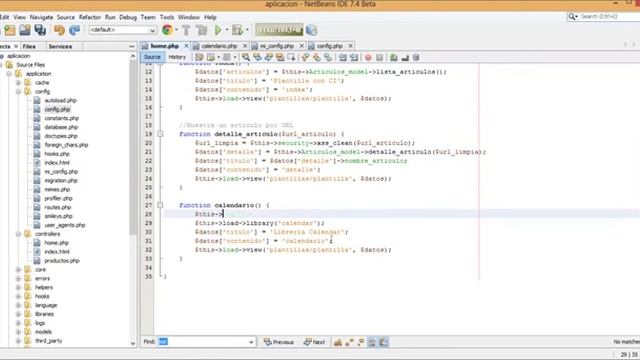Click Find Previous Occurrence editor icon
The image size is (640, 360).
(x=257, y=58)
